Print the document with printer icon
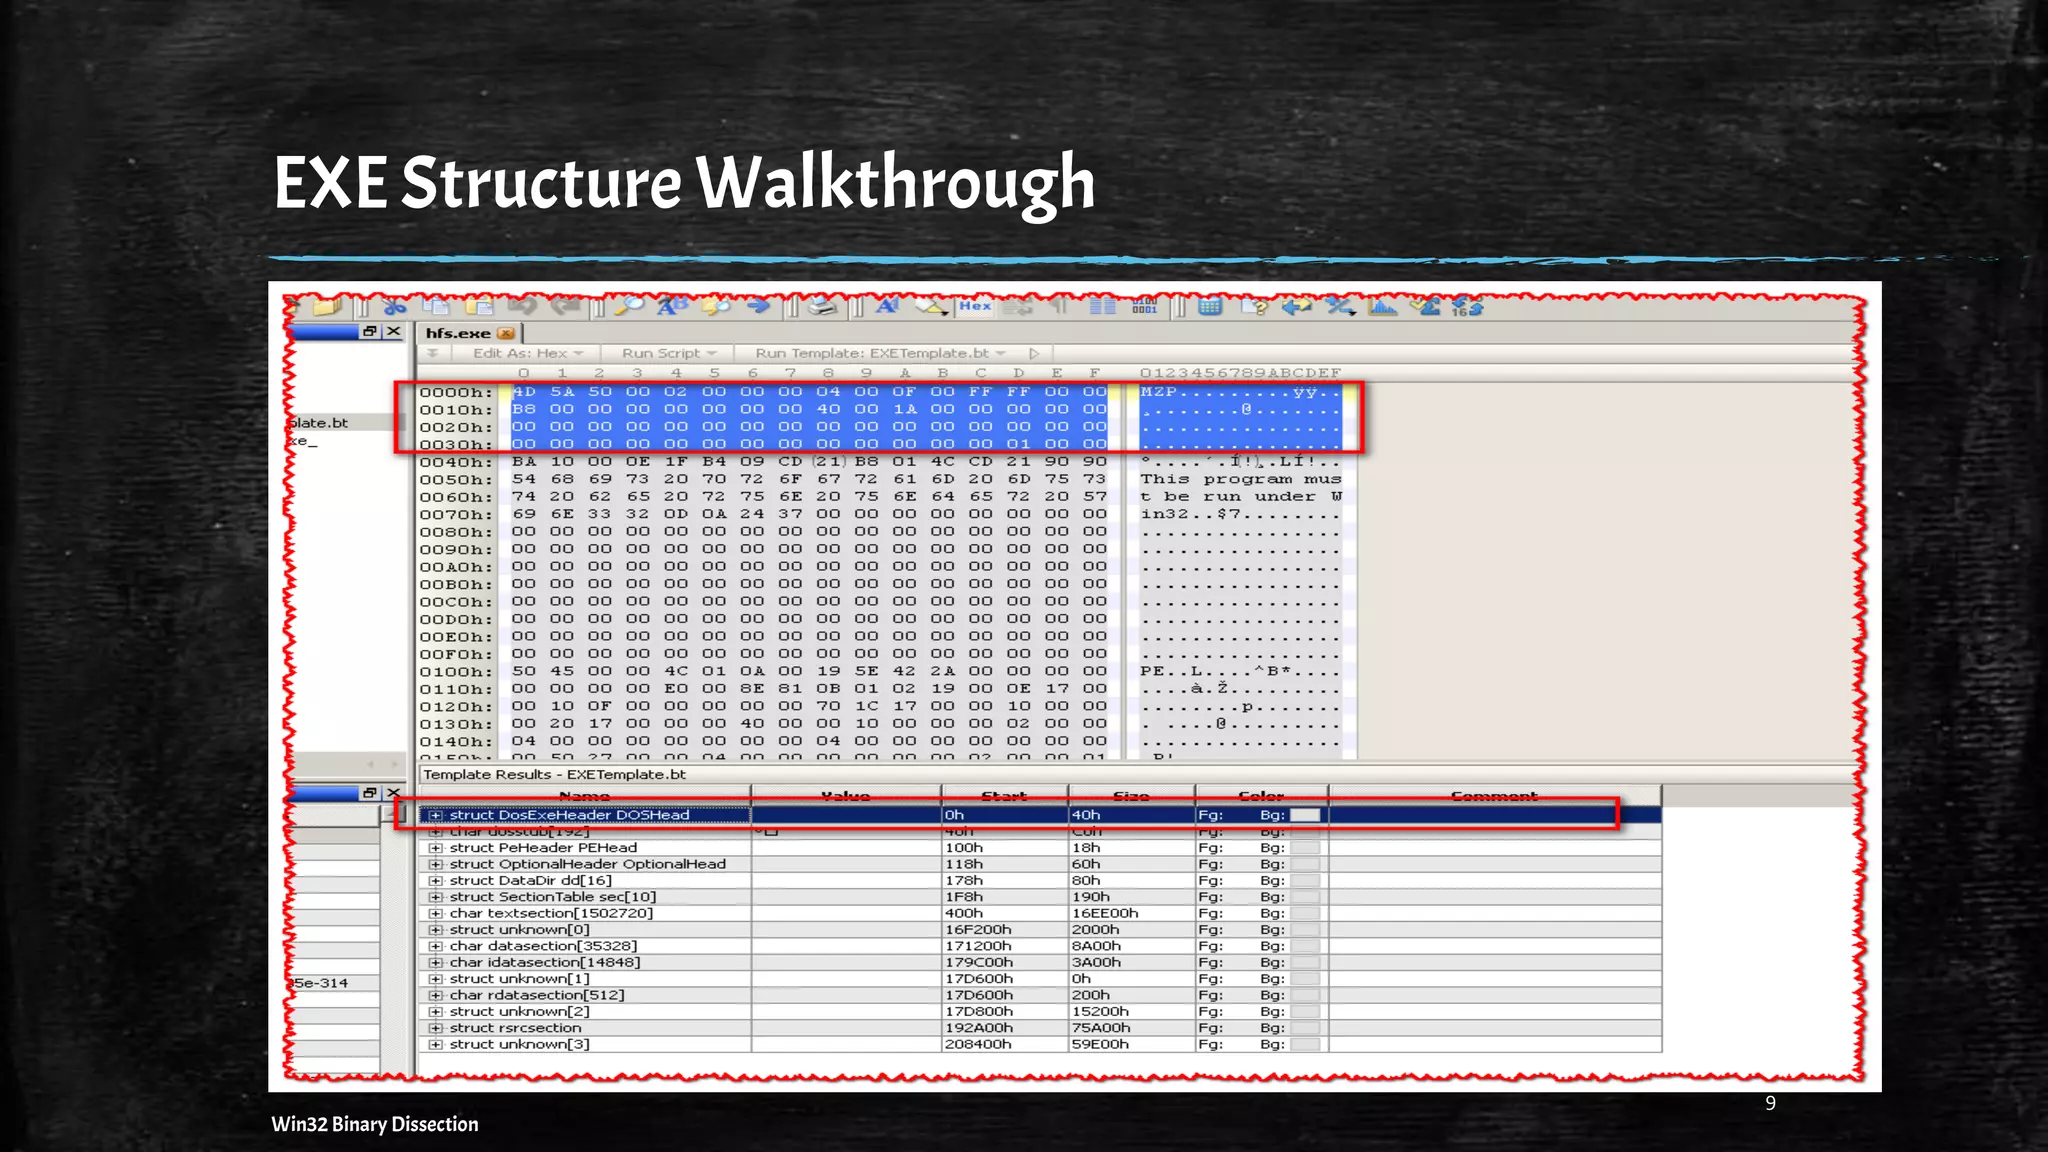 pos(822,306)
